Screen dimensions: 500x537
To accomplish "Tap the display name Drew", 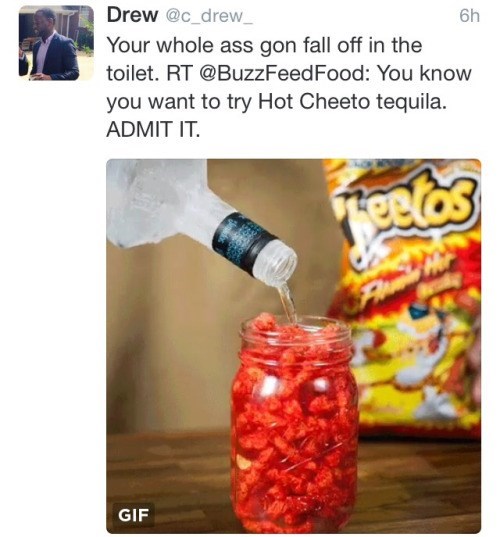I will (x=132, y=15).
